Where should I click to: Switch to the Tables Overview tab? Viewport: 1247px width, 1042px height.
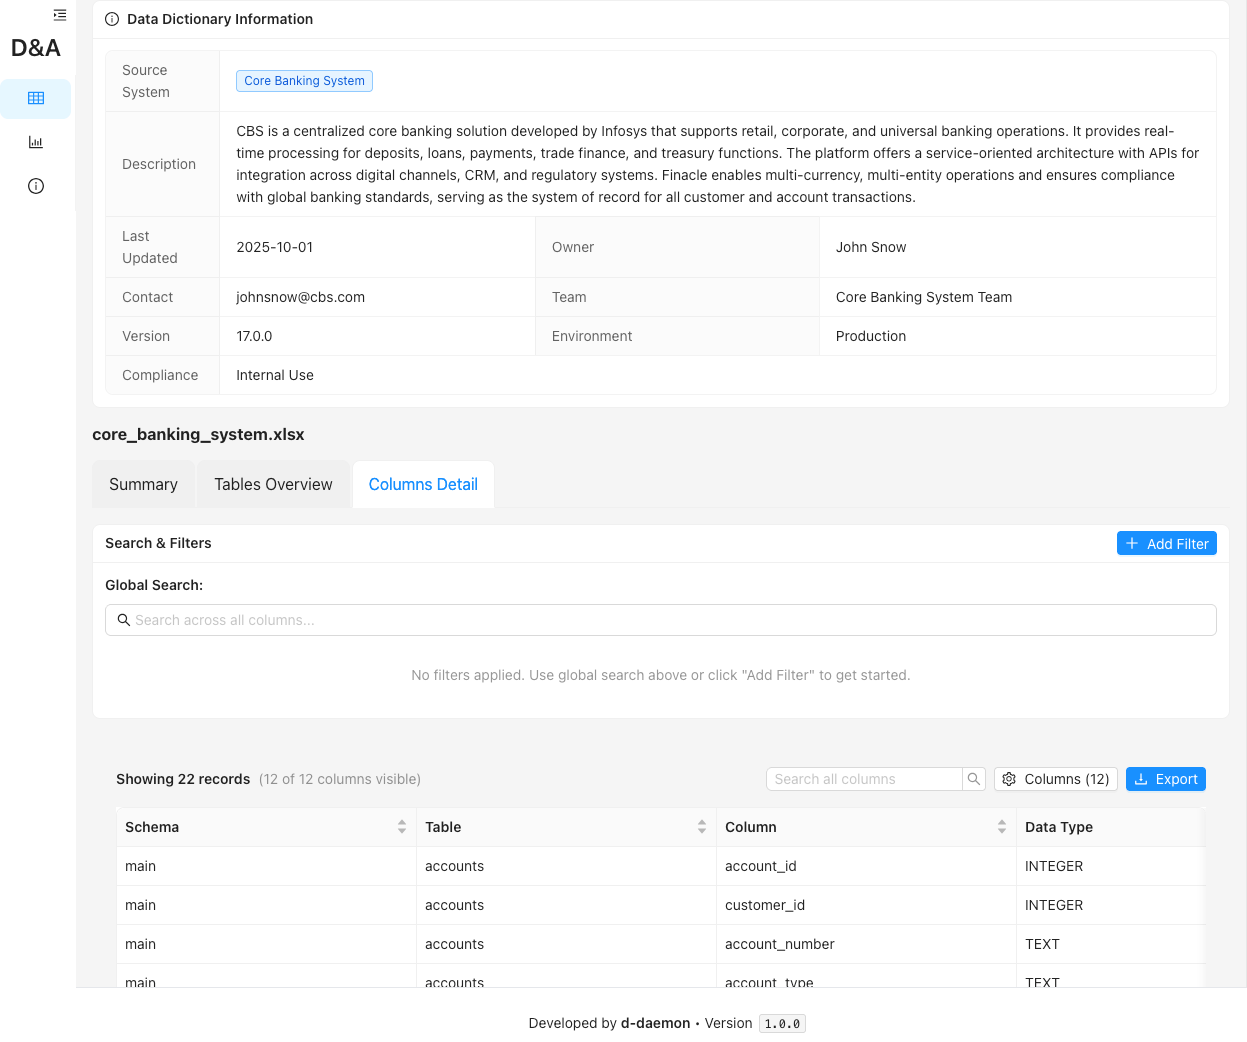(273, 484)
